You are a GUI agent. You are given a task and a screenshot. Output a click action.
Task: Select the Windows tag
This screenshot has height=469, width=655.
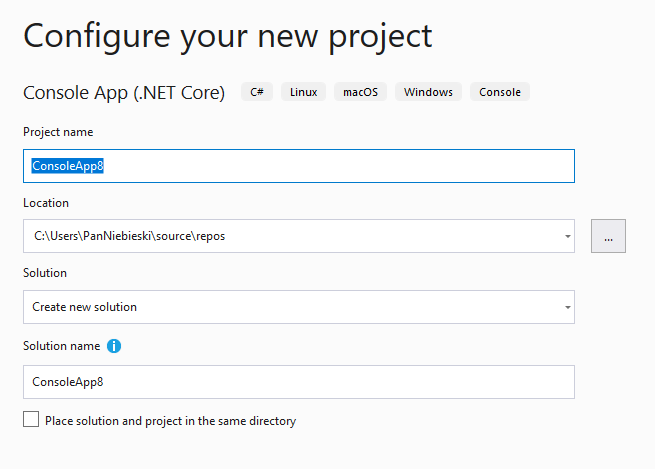pyautogui.click(x=428, y=92)
